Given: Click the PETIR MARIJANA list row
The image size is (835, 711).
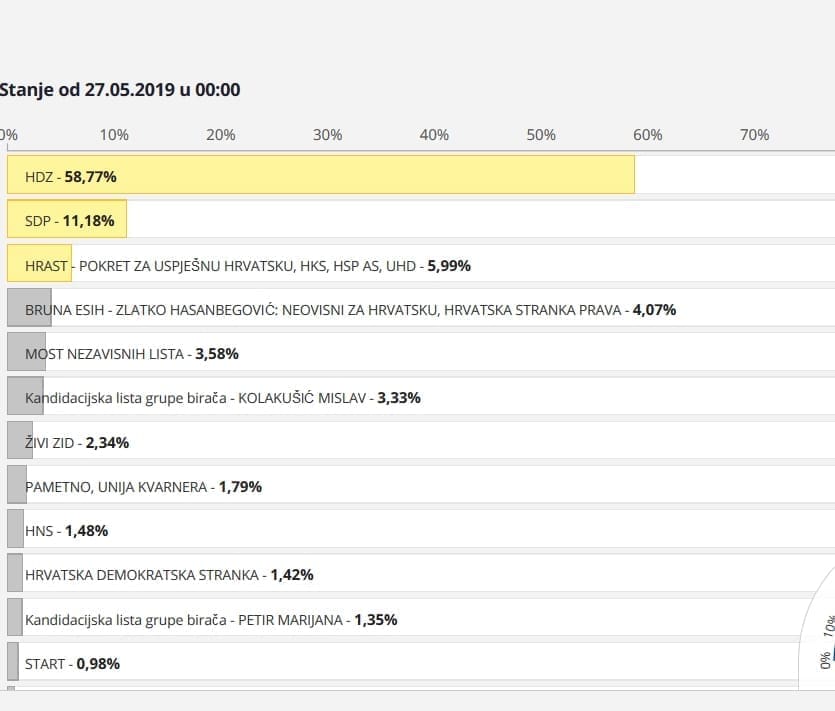Looking at the screenshot, I should tap(210, 619).
